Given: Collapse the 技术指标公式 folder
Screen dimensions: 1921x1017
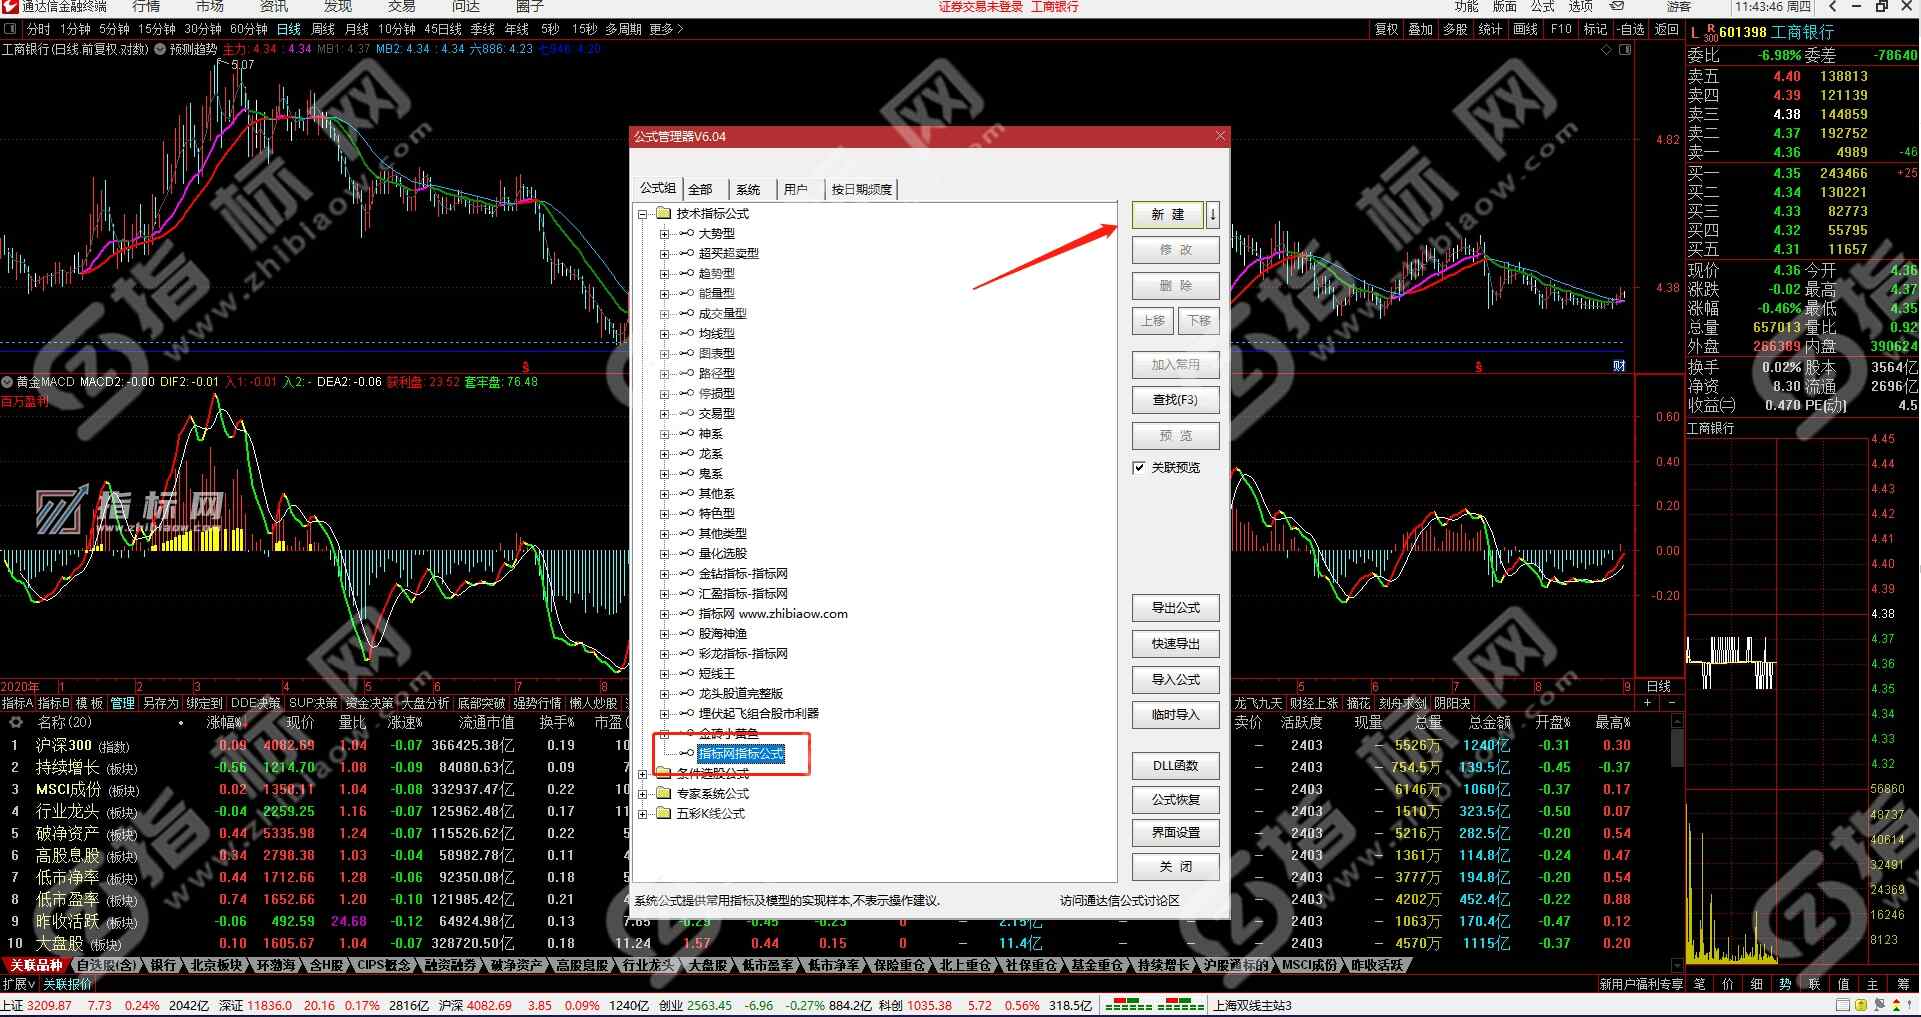Looking at the screenshot, I should coord(643,214).
